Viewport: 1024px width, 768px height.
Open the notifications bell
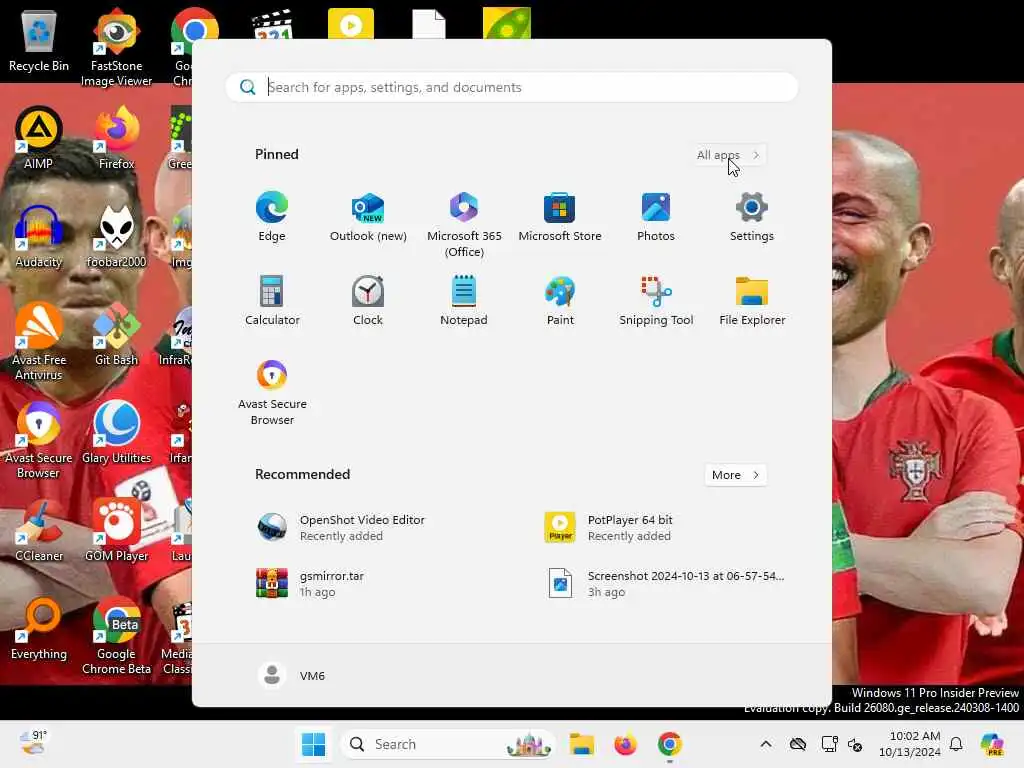coord(956,744)
